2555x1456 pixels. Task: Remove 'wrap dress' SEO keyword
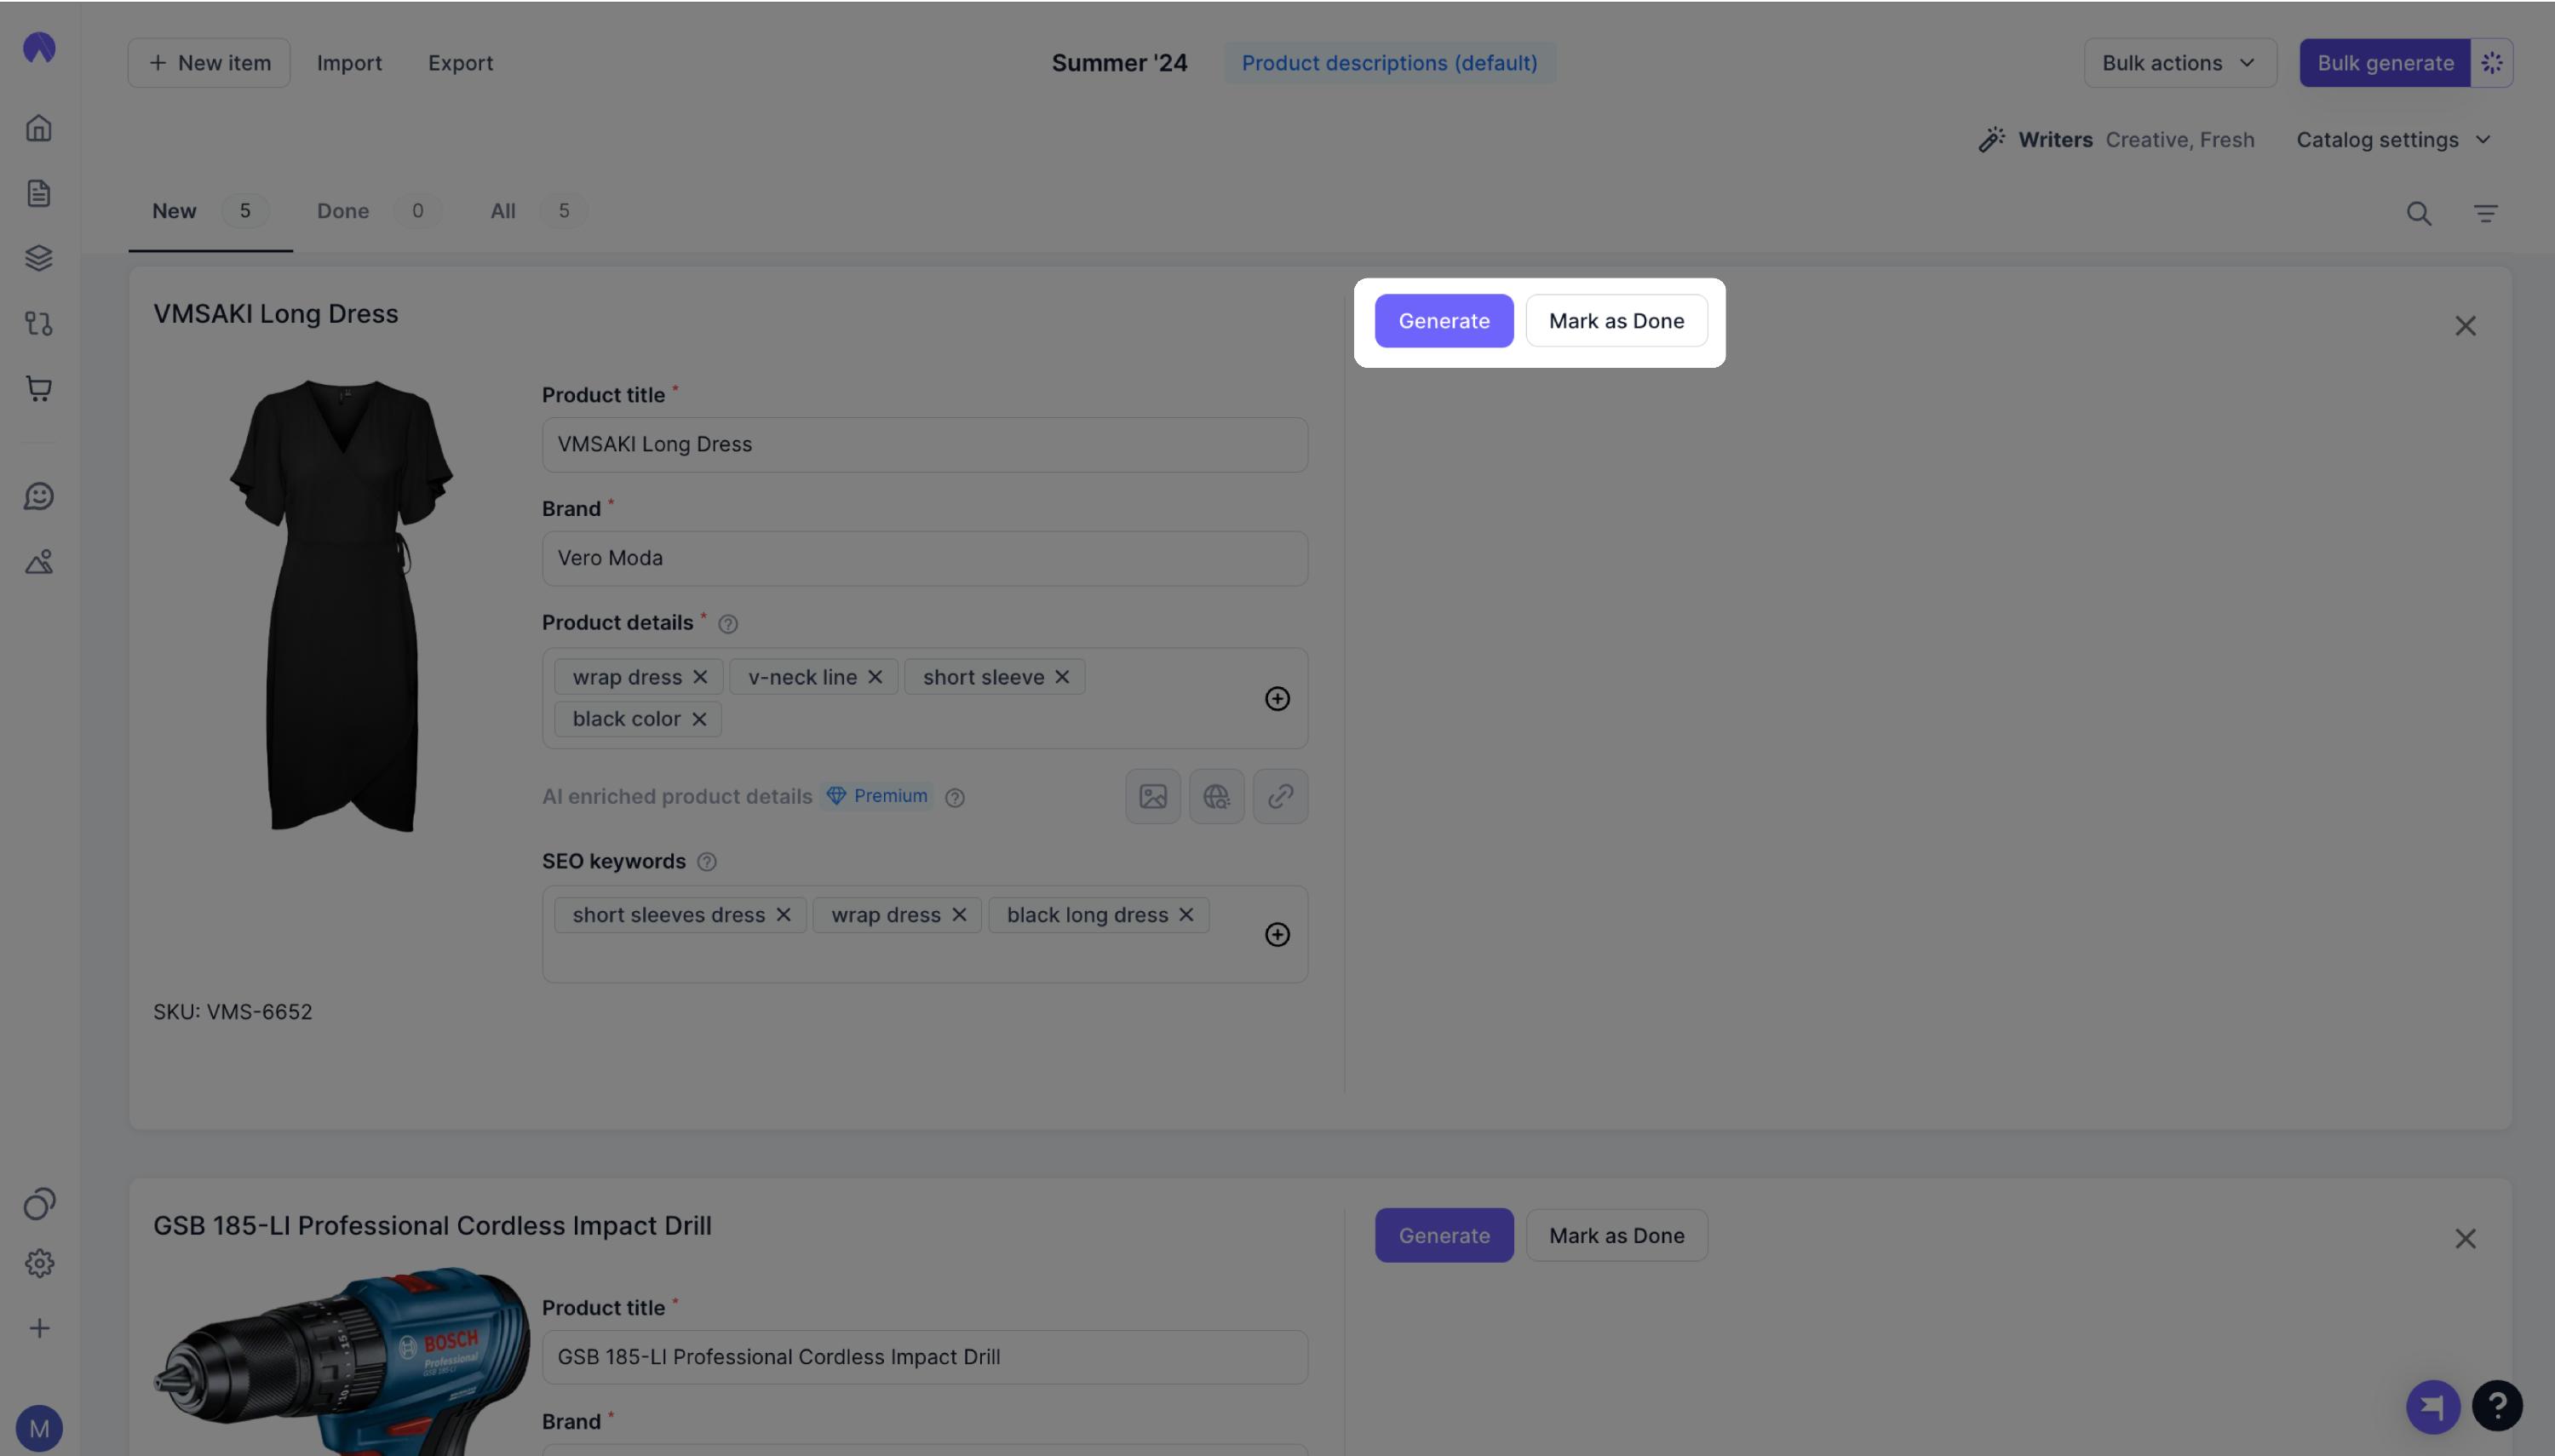(959, 915)
